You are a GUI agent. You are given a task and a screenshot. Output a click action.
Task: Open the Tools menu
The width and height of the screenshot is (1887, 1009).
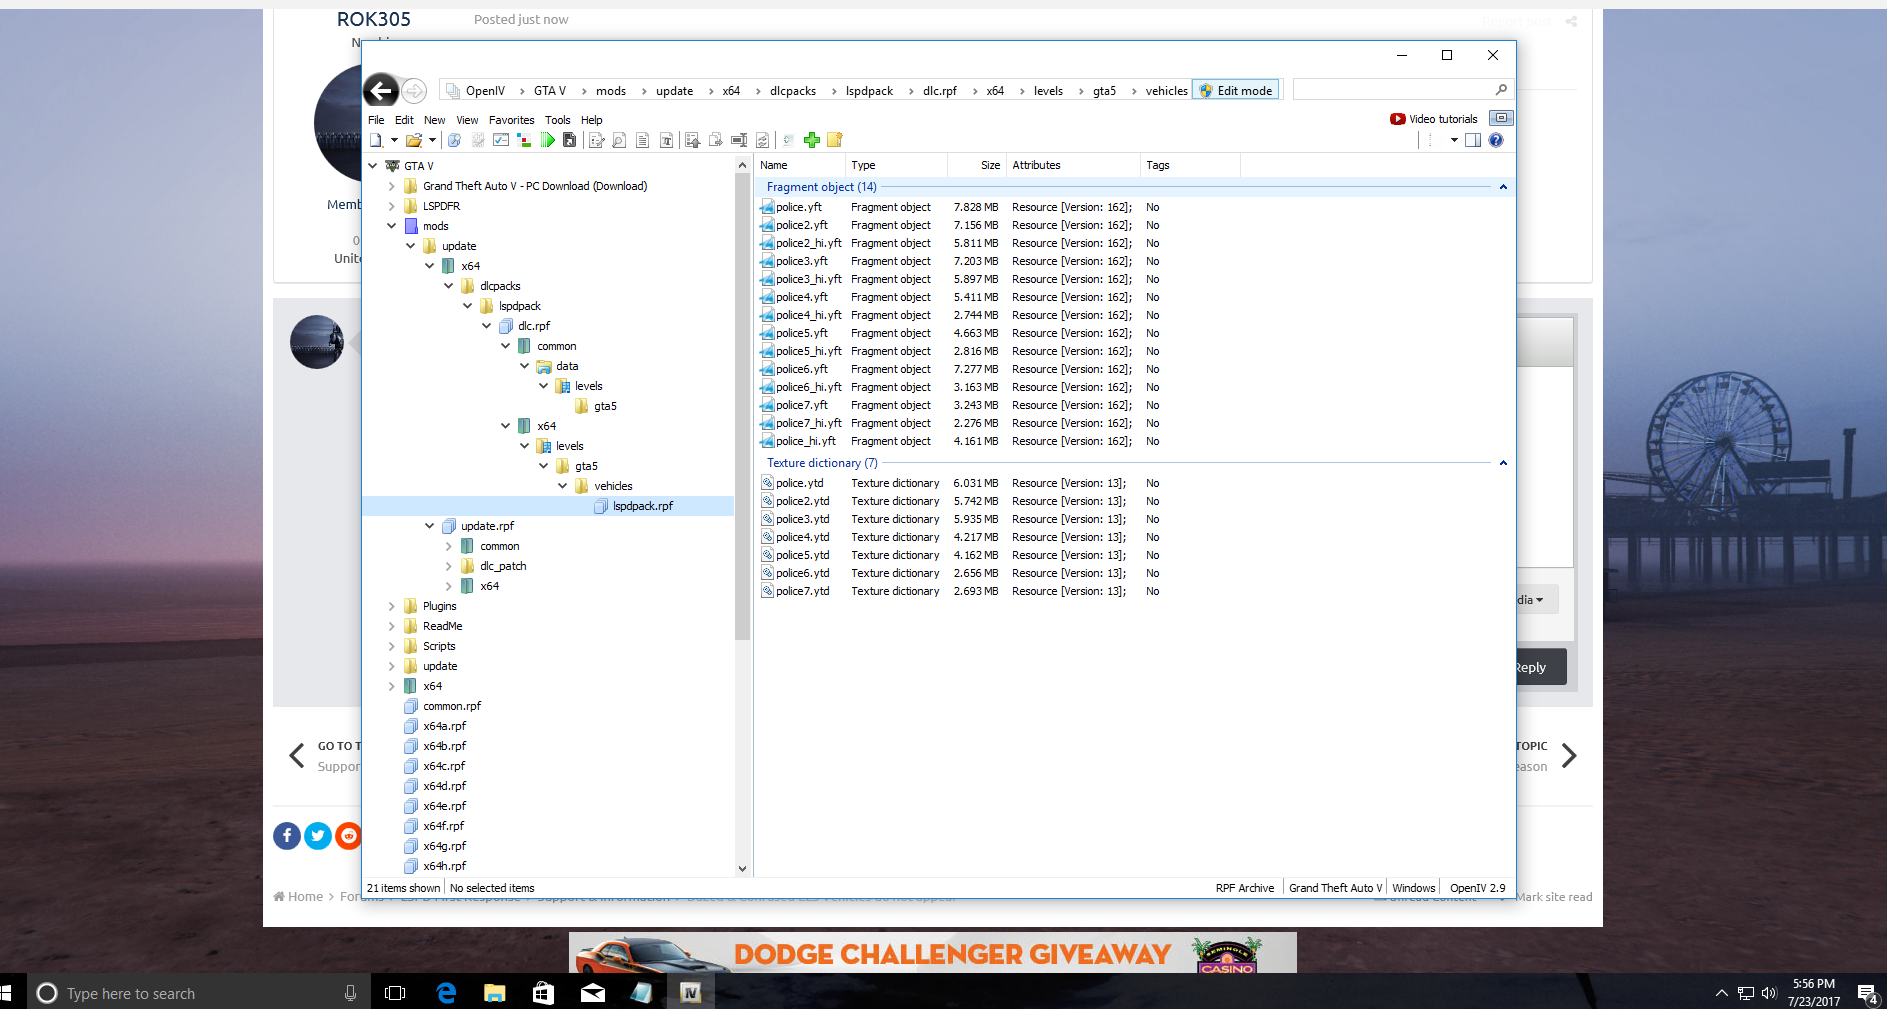[557, 120]
